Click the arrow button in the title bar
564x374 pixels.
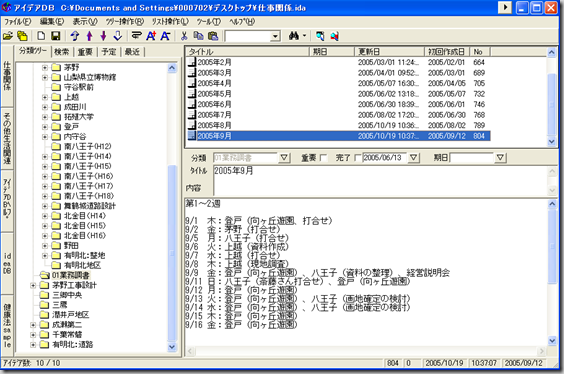pos(505,8)
